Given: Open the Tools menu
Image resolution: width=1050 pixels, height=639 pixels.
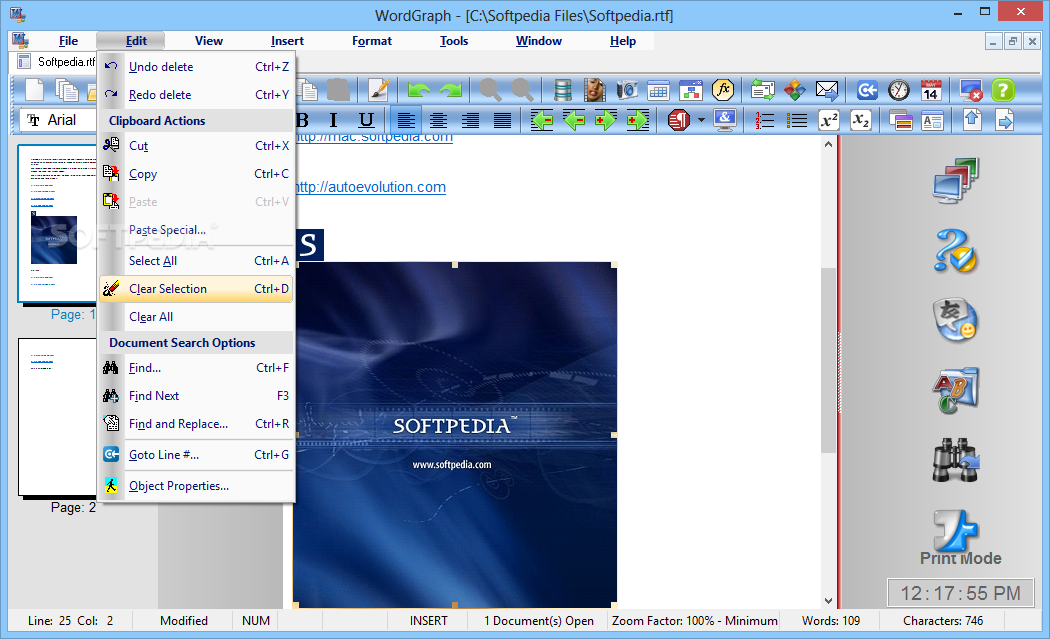Looking at the screenshot, I should (x=454, y=41).
